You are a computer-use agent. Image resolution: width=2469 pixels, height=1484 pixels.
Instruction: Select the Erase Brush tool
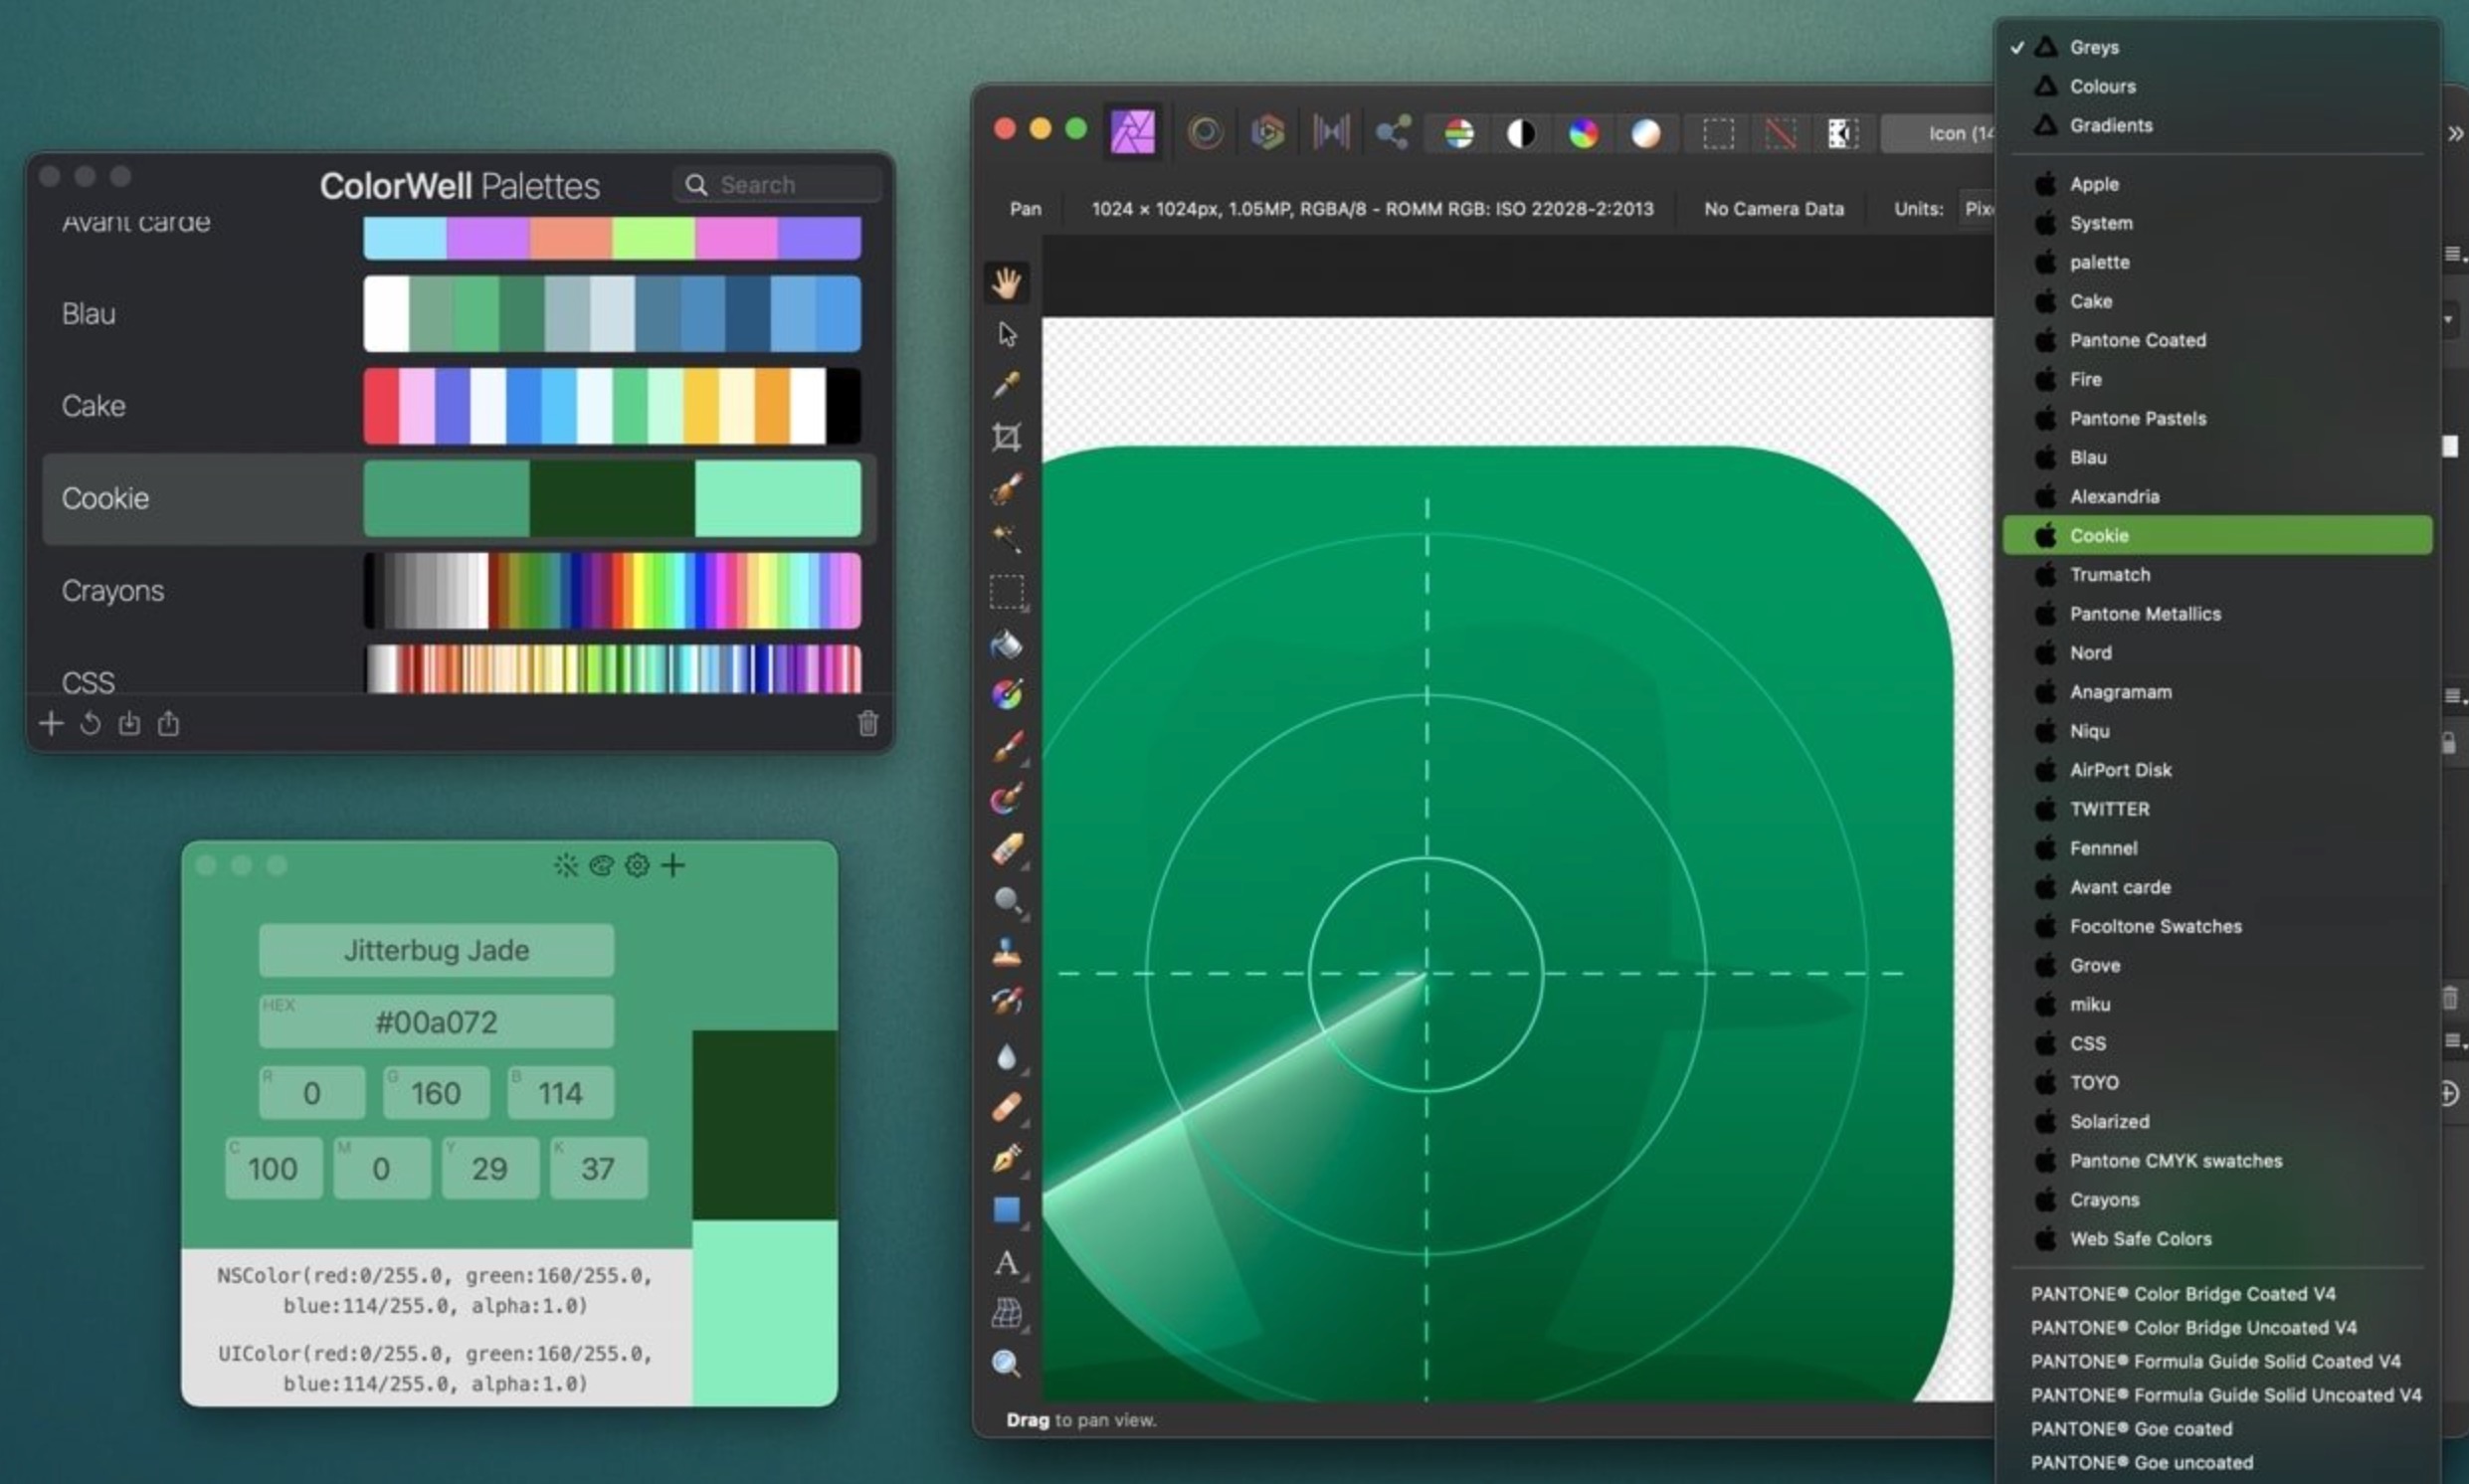pyautogui.click(x=1006, y=850)
